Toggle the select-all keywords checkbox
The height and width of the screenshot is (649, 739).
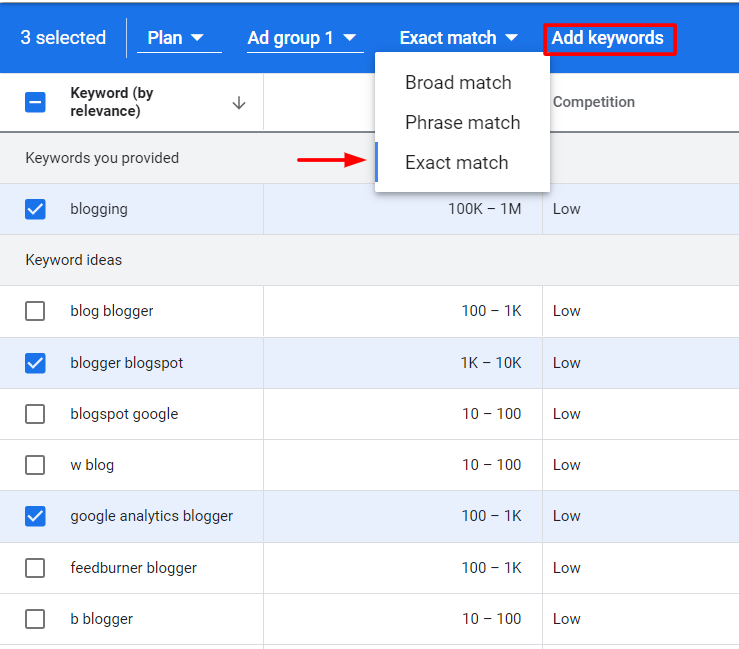click(x=35, y=102)
